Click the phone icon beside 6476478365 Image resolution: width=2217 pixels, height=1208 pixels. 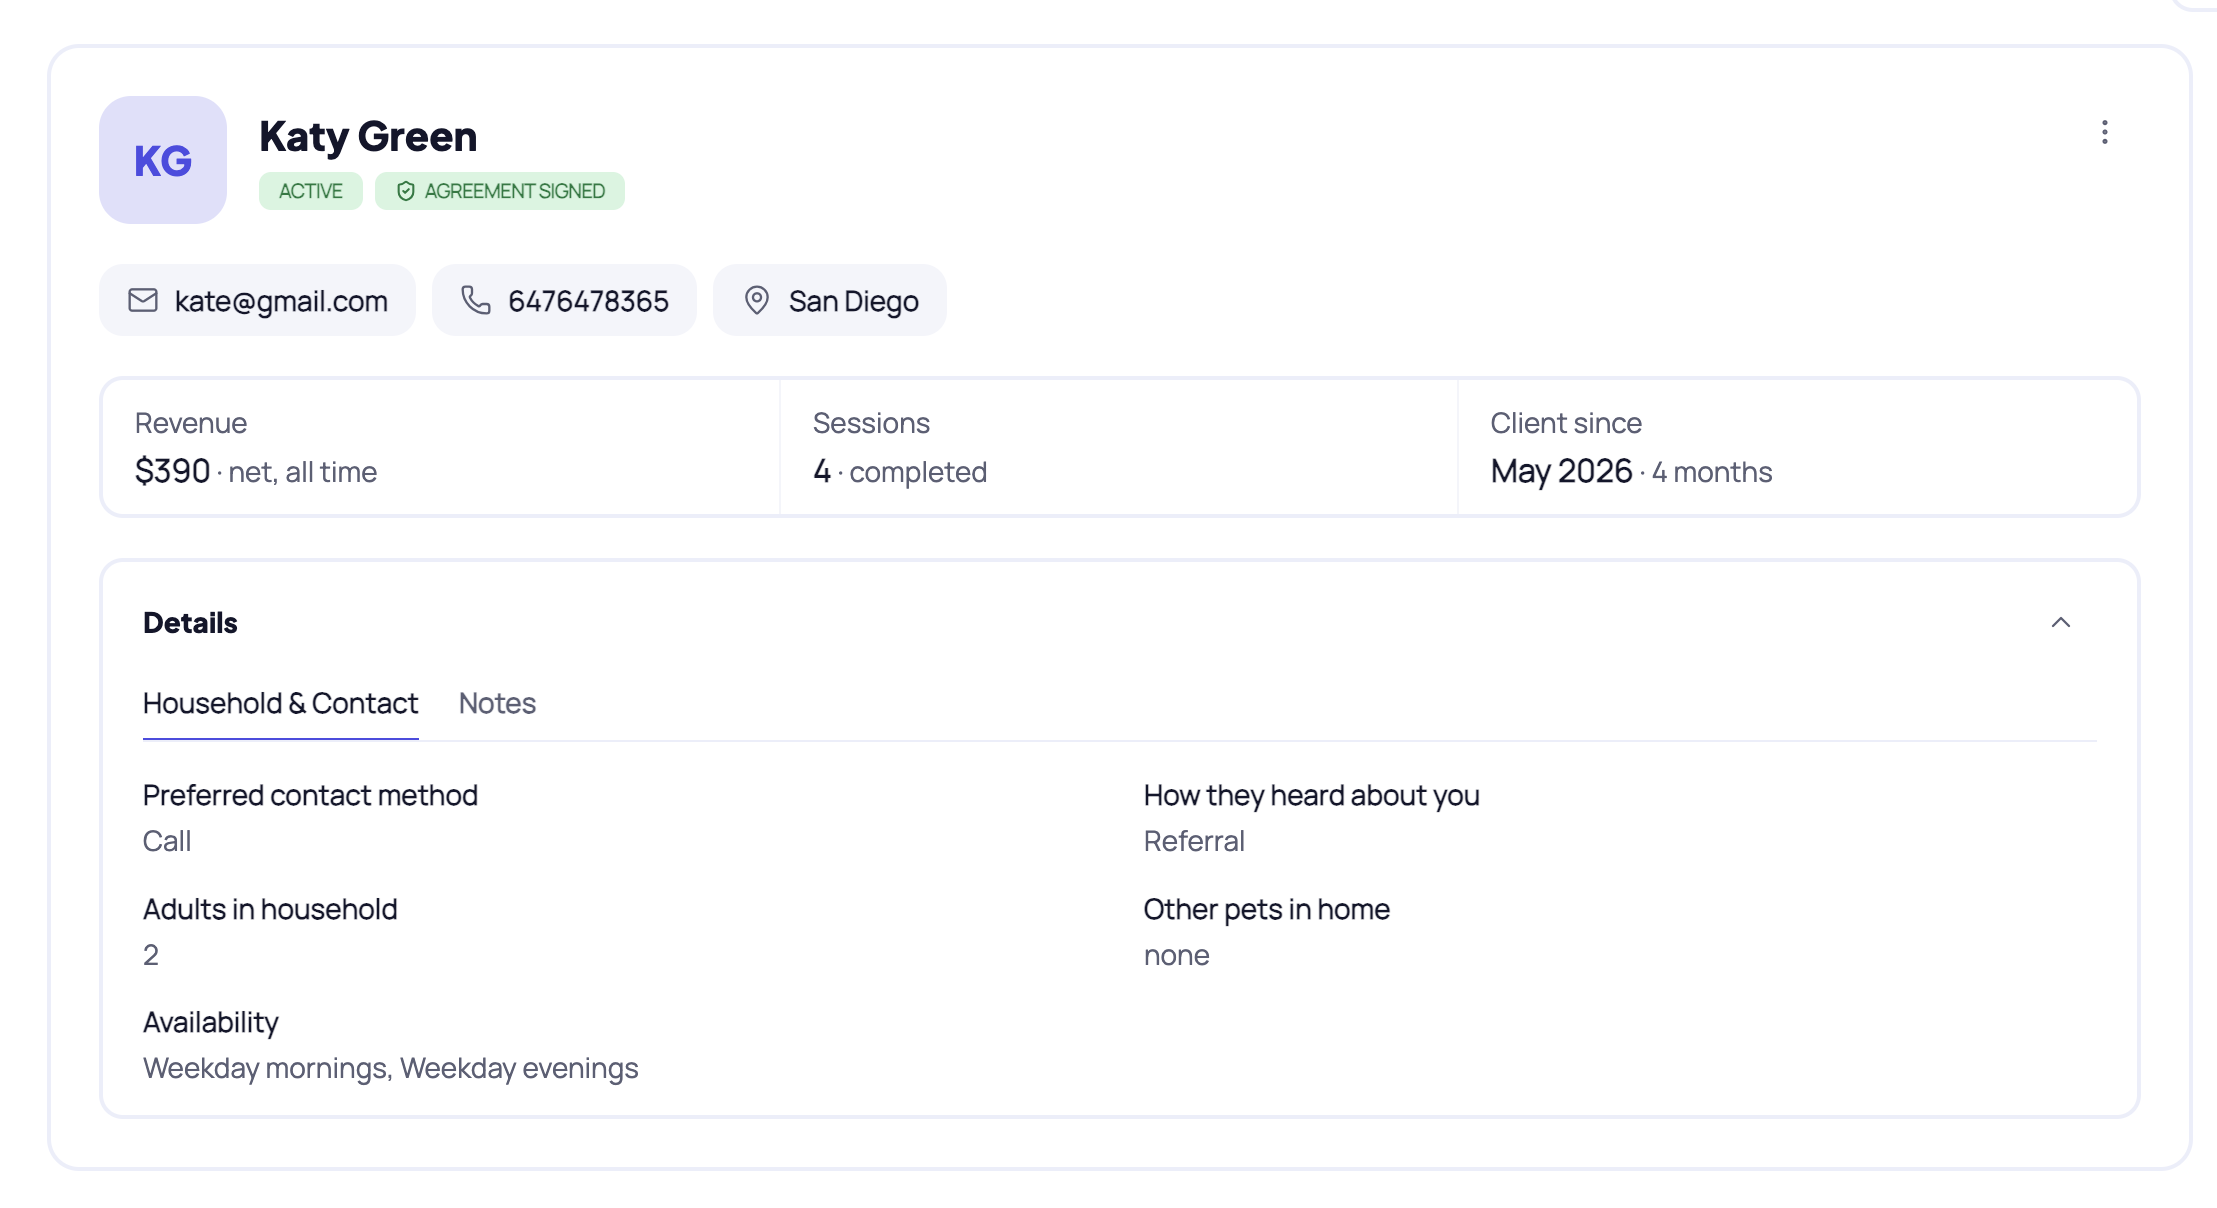(476, 300)
